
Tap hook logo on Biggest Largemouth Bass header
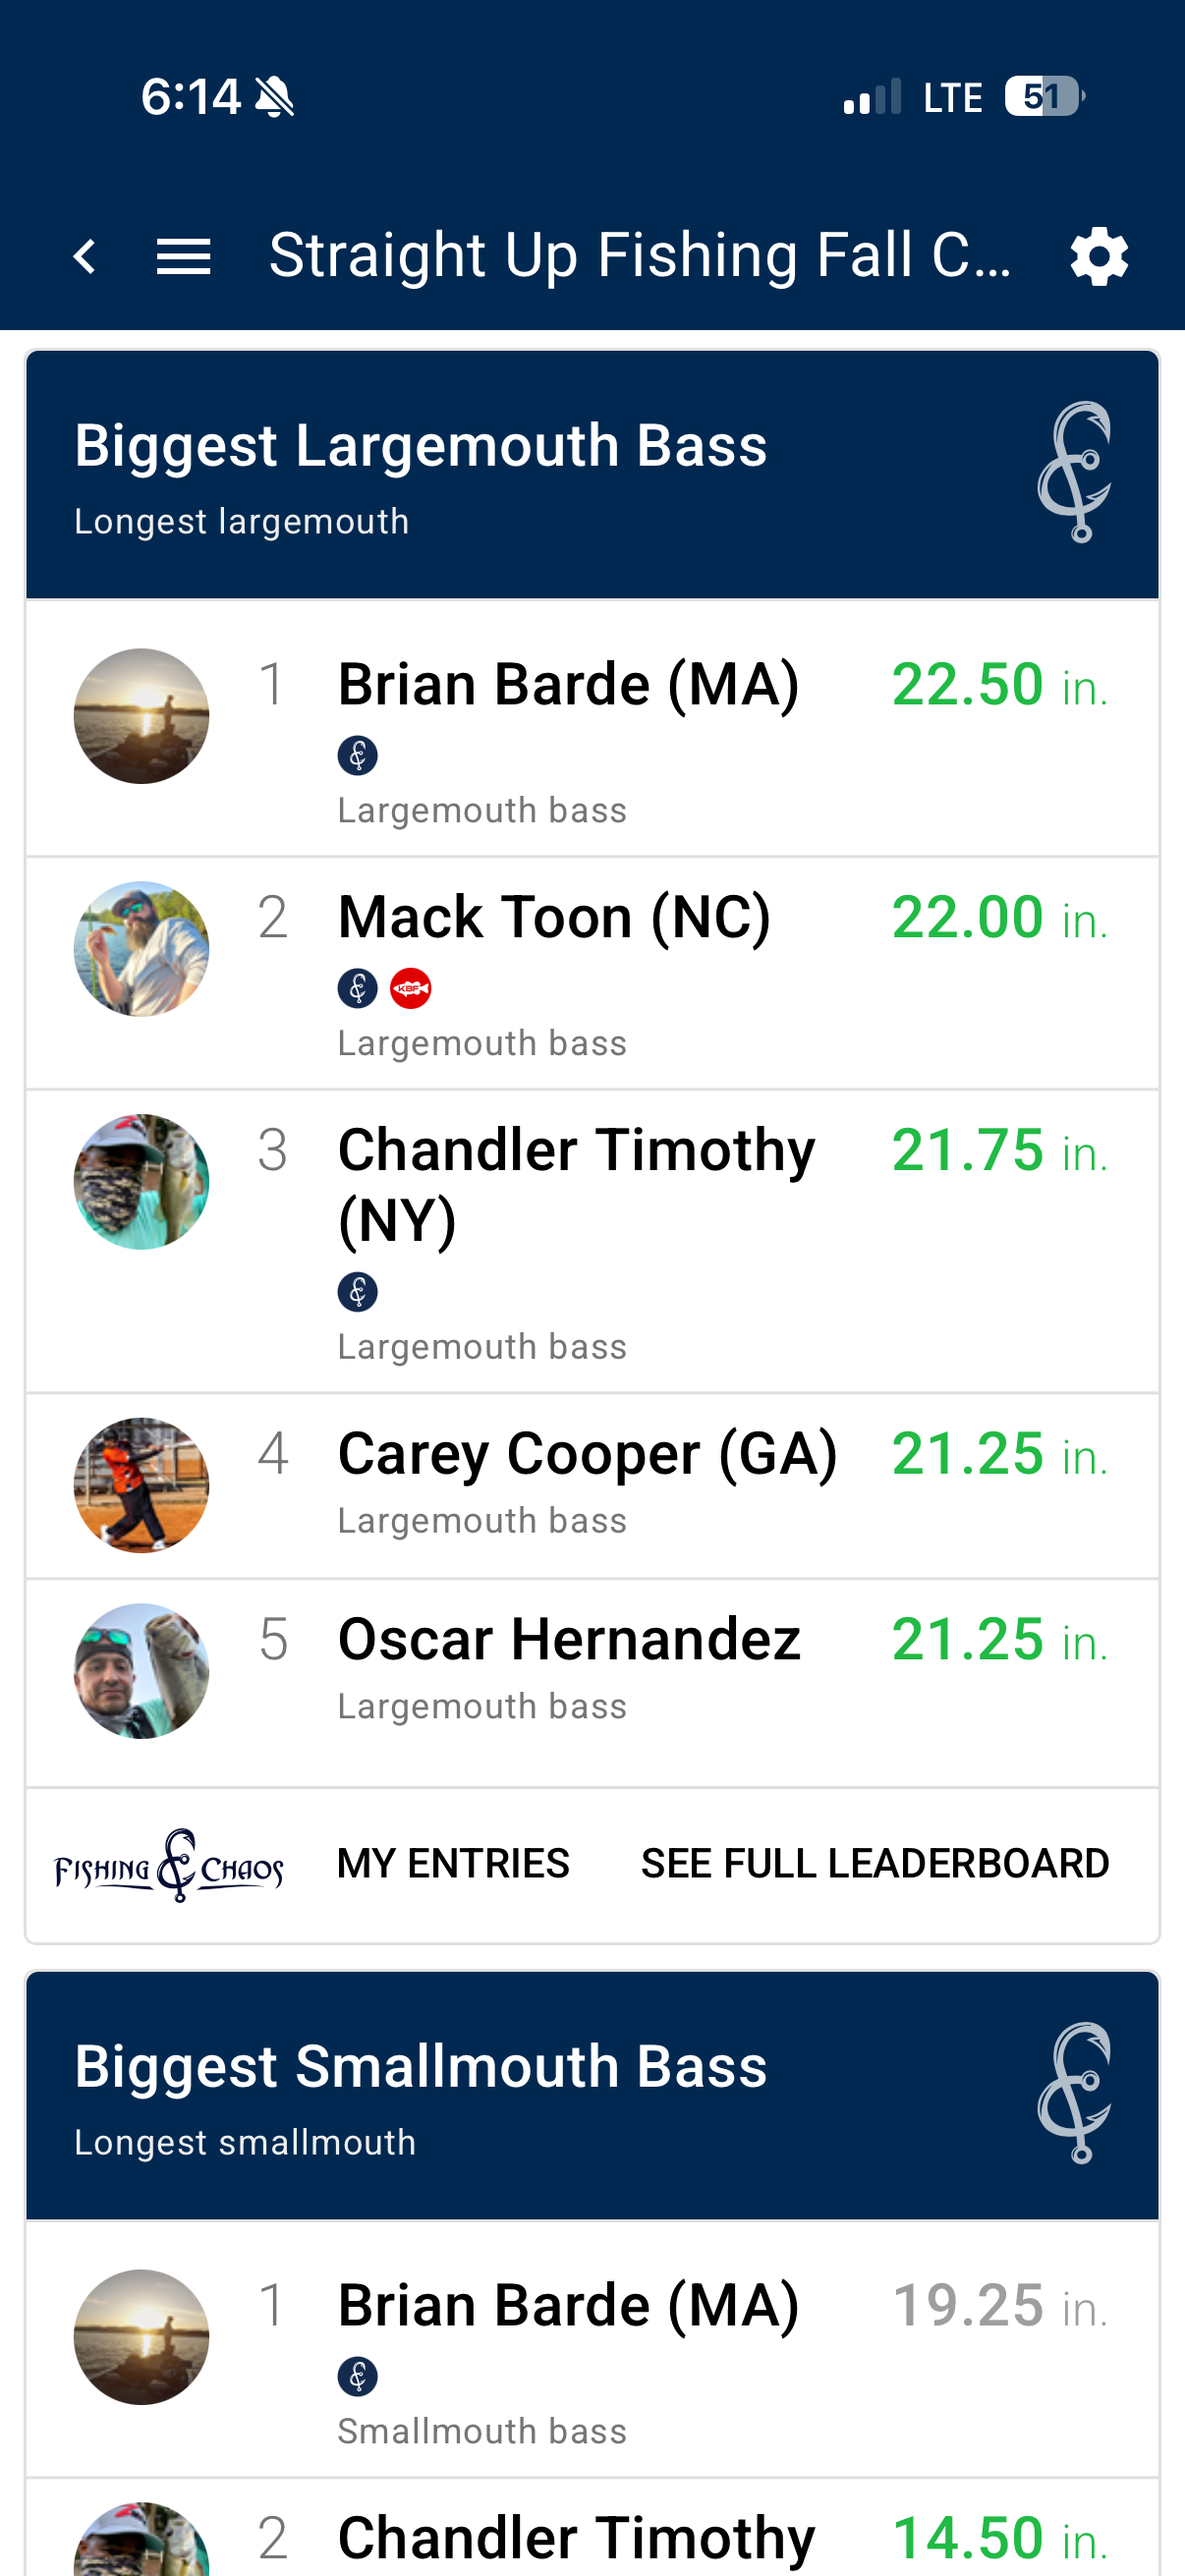pyautogui.click(x=1075, y=472)
